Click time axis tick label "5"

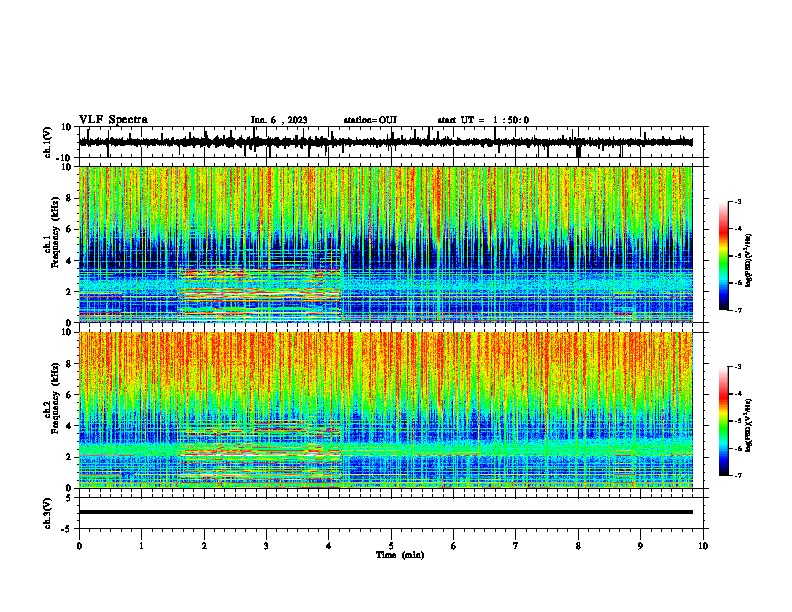click(391, 546)
